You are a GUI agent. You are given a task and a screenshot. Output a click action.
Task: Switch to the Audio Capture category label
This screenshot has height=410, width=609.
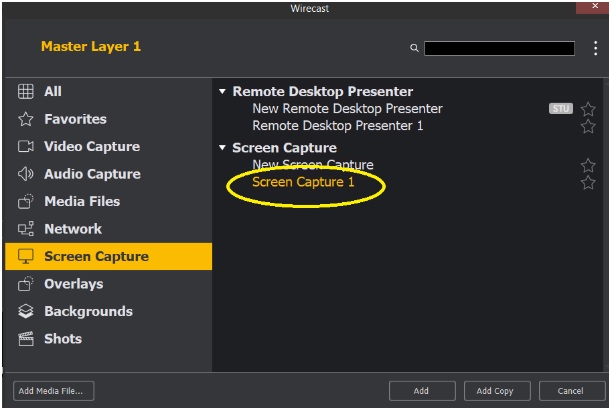pos(92,174)
